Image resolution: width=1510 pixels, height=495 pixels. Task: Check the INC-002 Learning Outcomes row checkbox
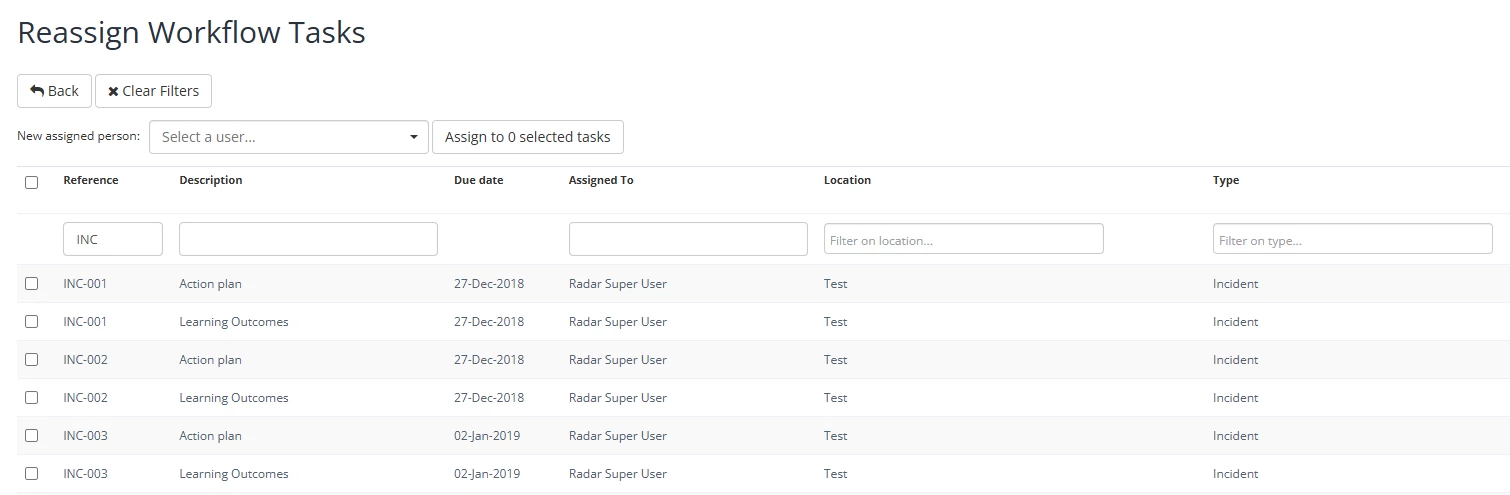(31, 398)
